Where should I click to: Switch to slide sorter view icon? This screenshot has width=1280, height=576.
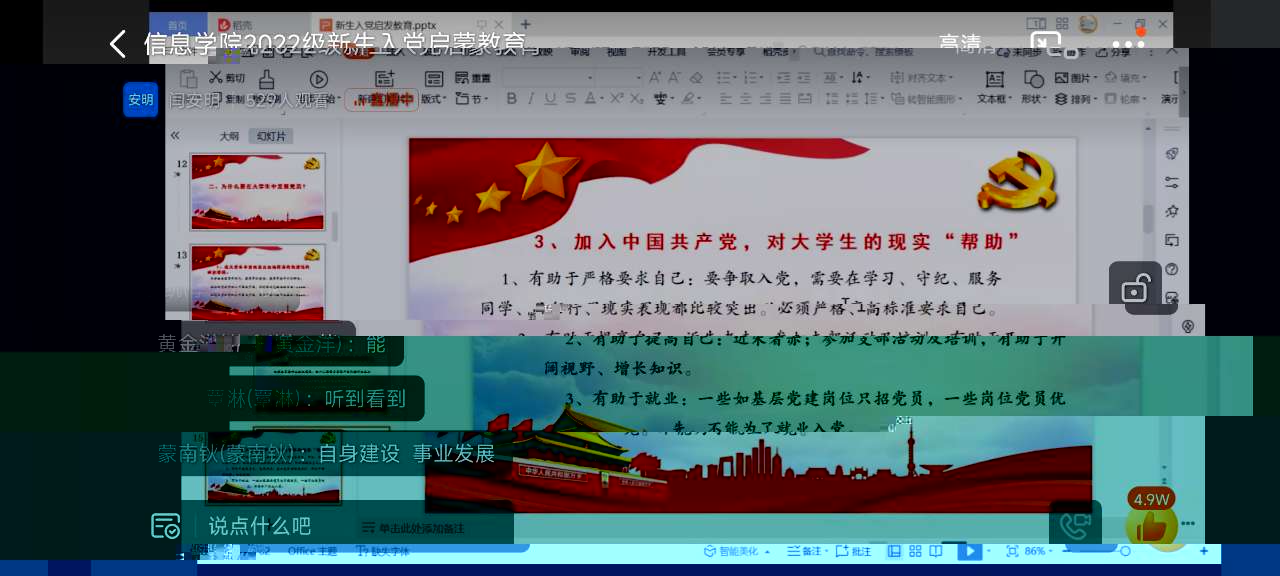(x=915, y=551)
